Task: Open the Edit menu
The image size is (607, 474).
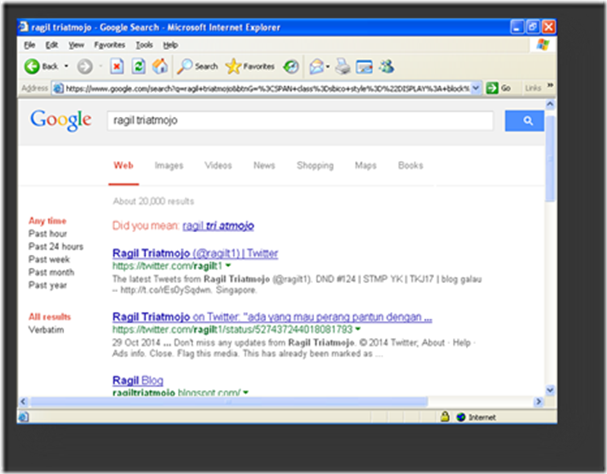Action: point(52,45)
